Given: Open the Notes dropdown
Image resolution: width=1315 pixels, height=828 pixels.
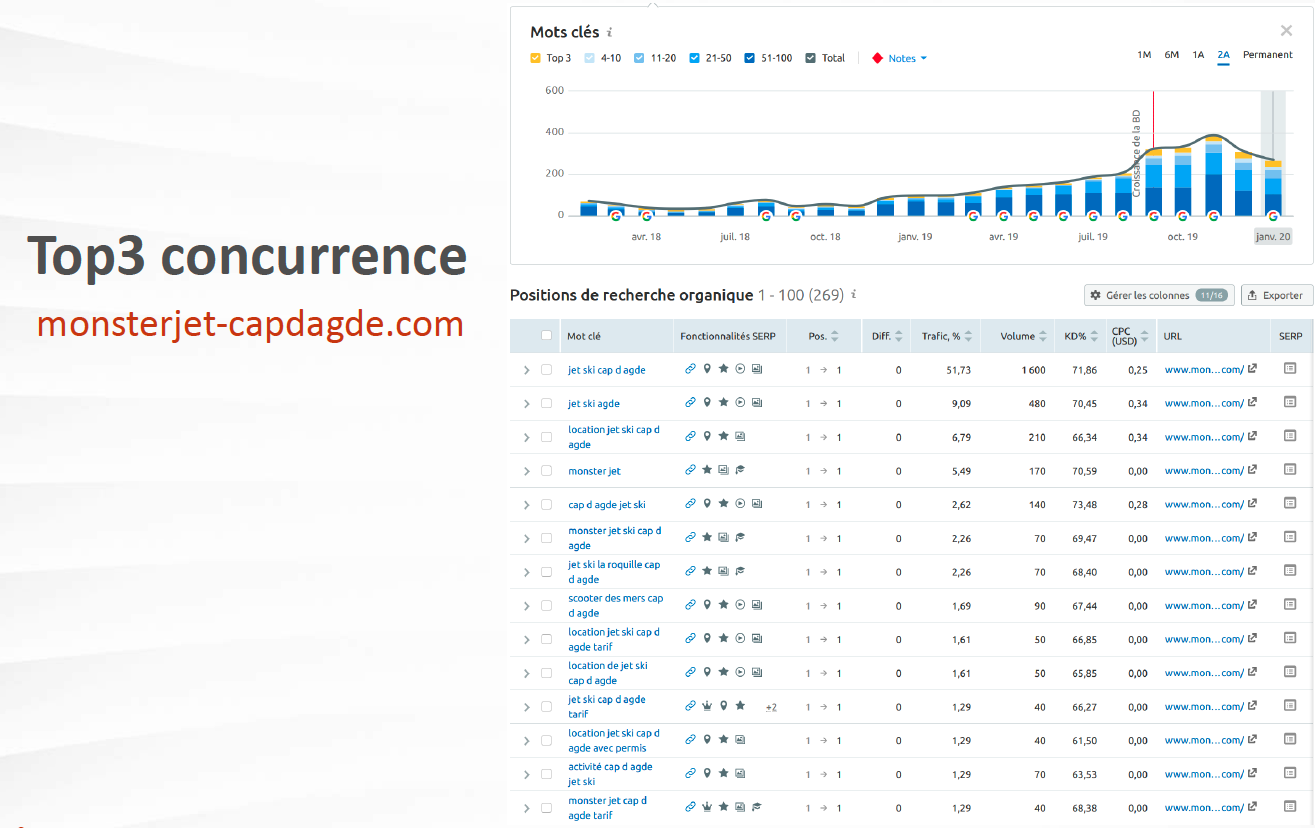Looking at the screenshot, I should click(907, 58).
